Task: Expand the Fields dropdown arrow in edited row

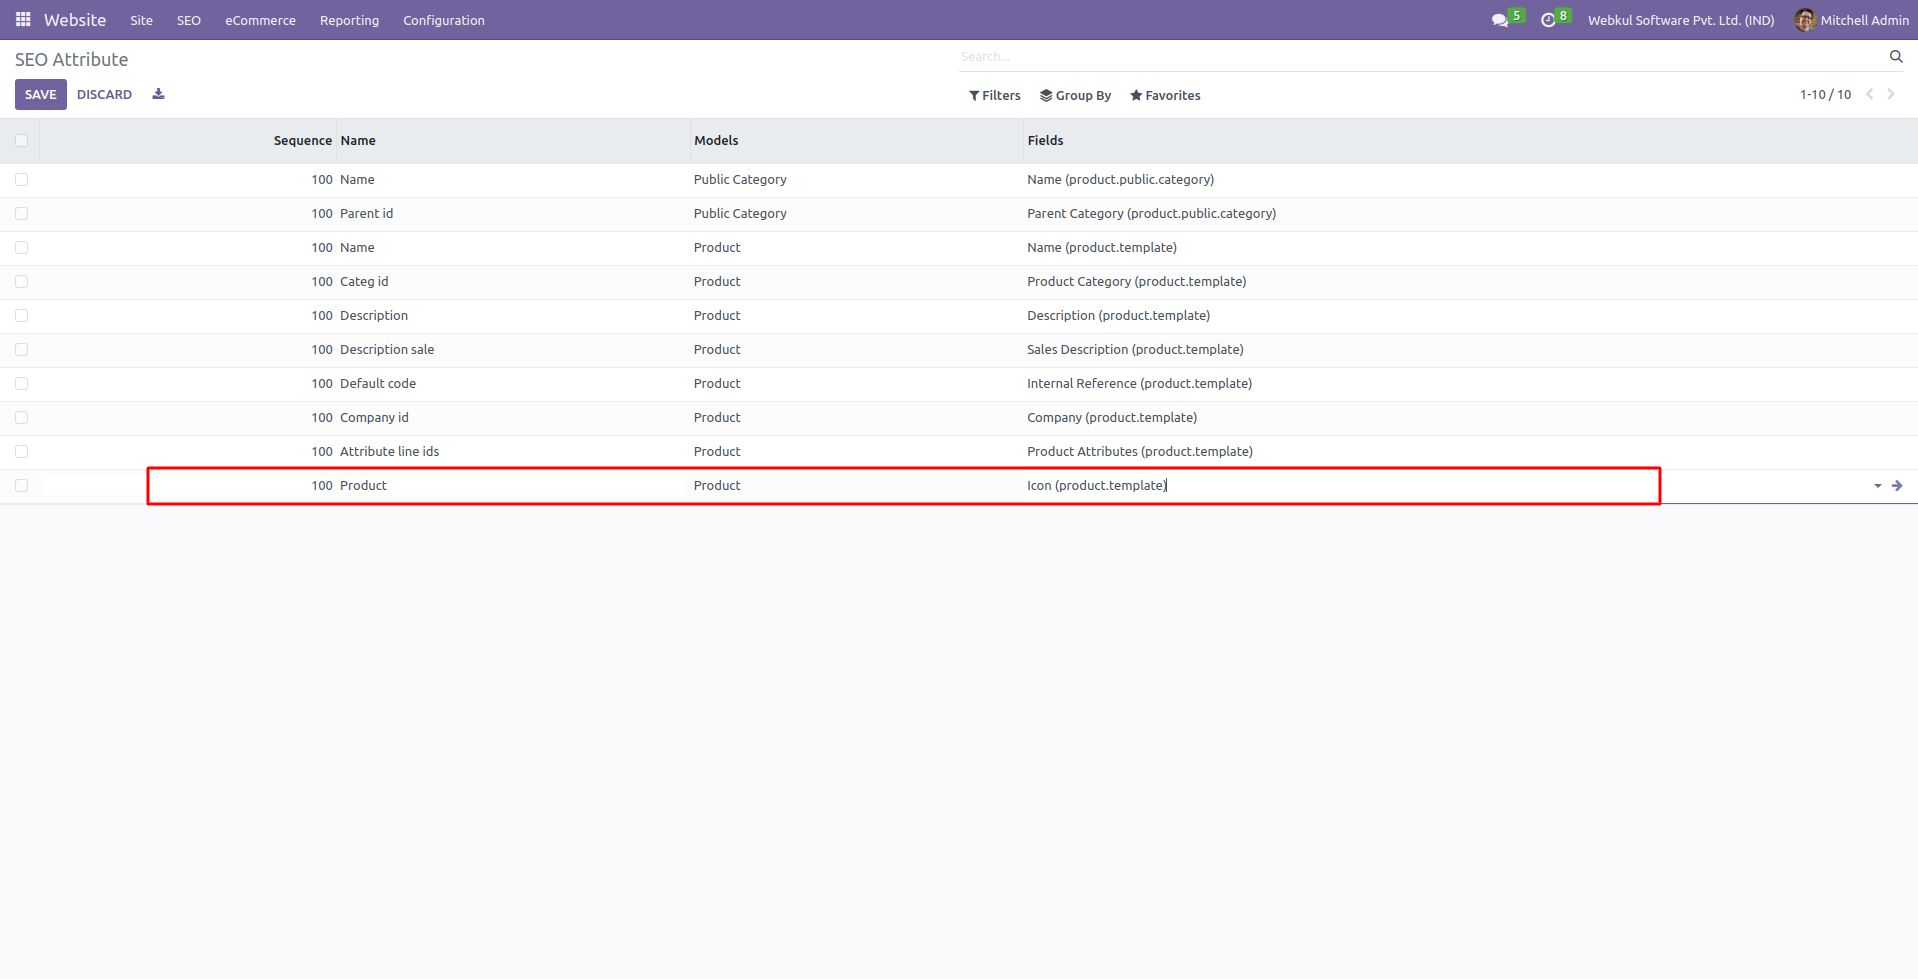Action: click(1878, 486)
